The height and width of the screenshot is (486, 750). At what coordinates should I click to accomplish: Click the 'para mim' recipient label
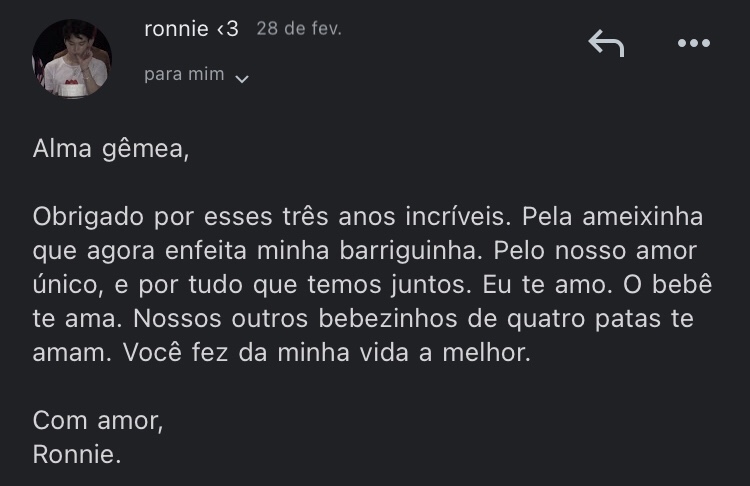(184, 75)
